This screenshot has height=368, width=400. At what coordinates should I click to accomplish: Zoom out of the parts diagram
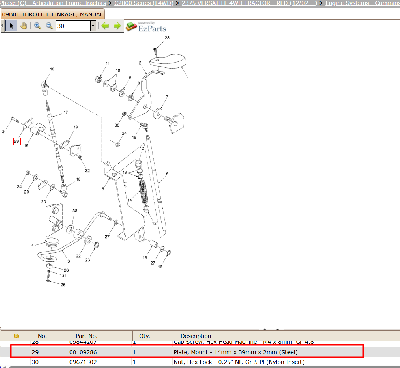click(x=49, y=26)
